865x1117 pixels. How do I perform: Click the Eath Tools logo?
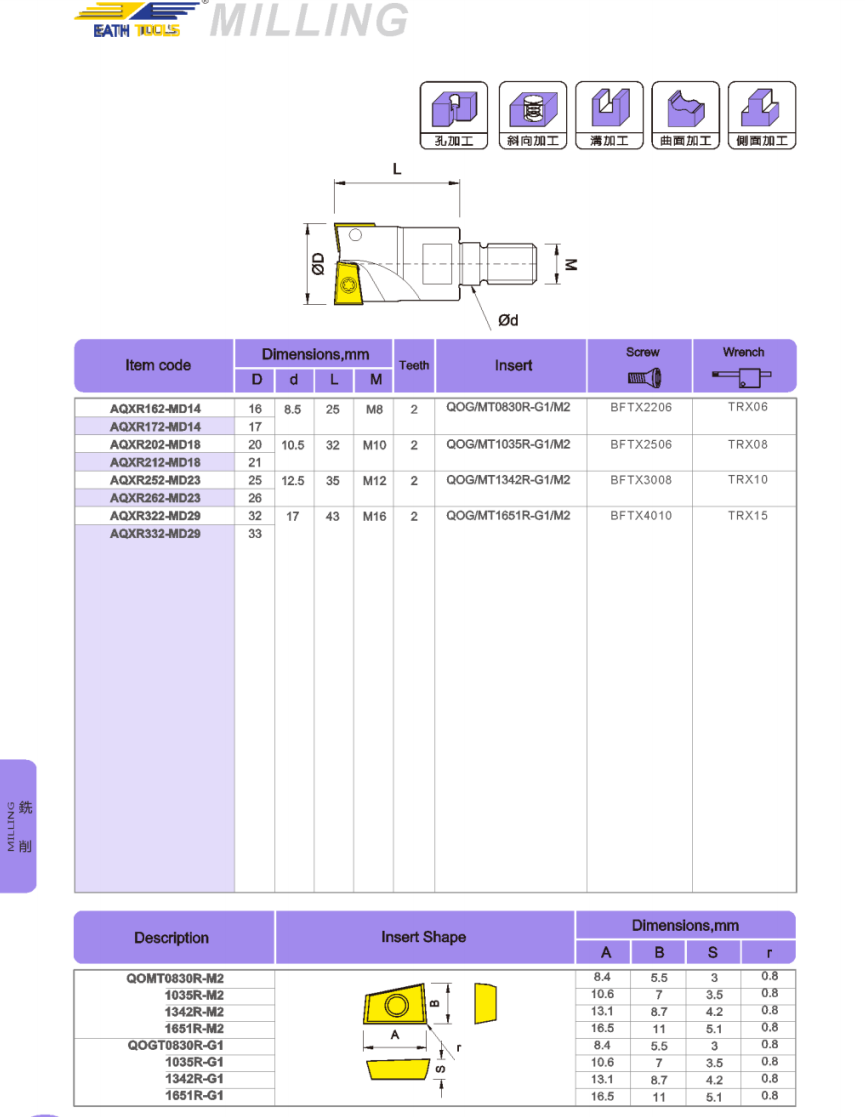[137, 20]
